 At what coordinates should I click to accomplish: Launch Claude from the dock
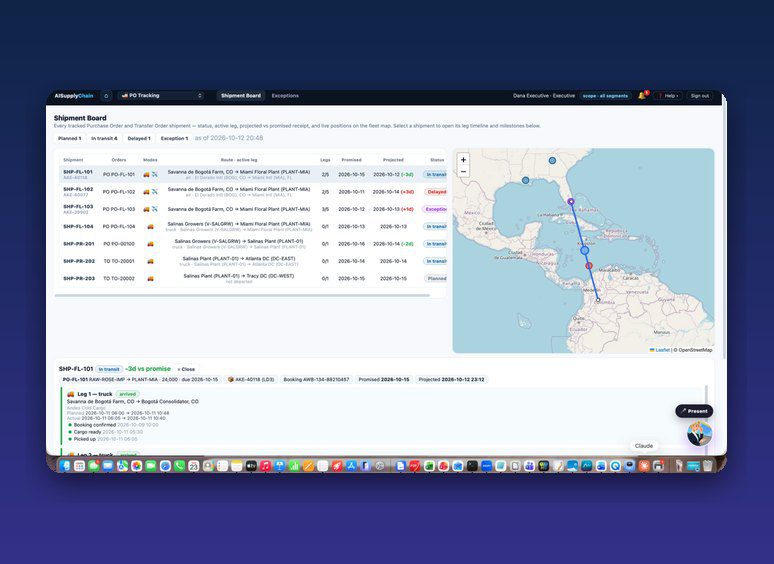(x=644, y=465)
